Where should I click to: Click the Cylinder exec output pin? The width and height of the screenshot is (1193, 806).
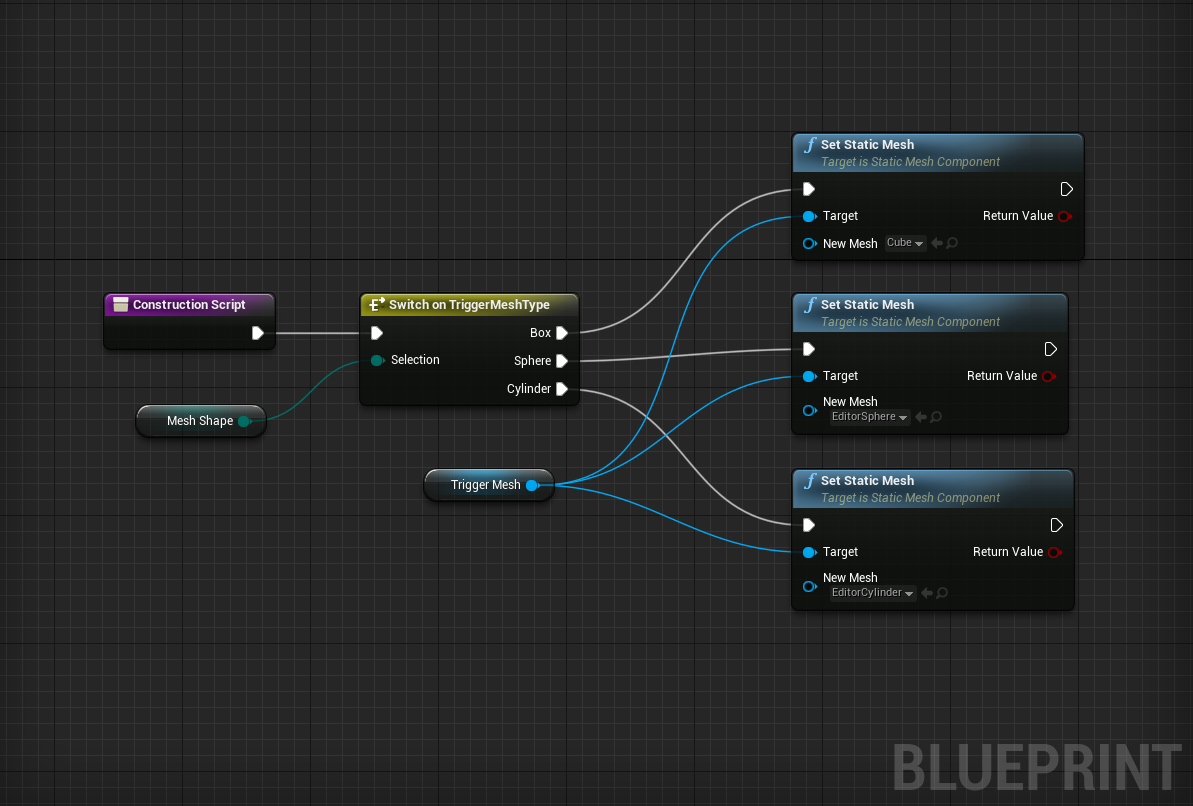click(x=562, y=389)
